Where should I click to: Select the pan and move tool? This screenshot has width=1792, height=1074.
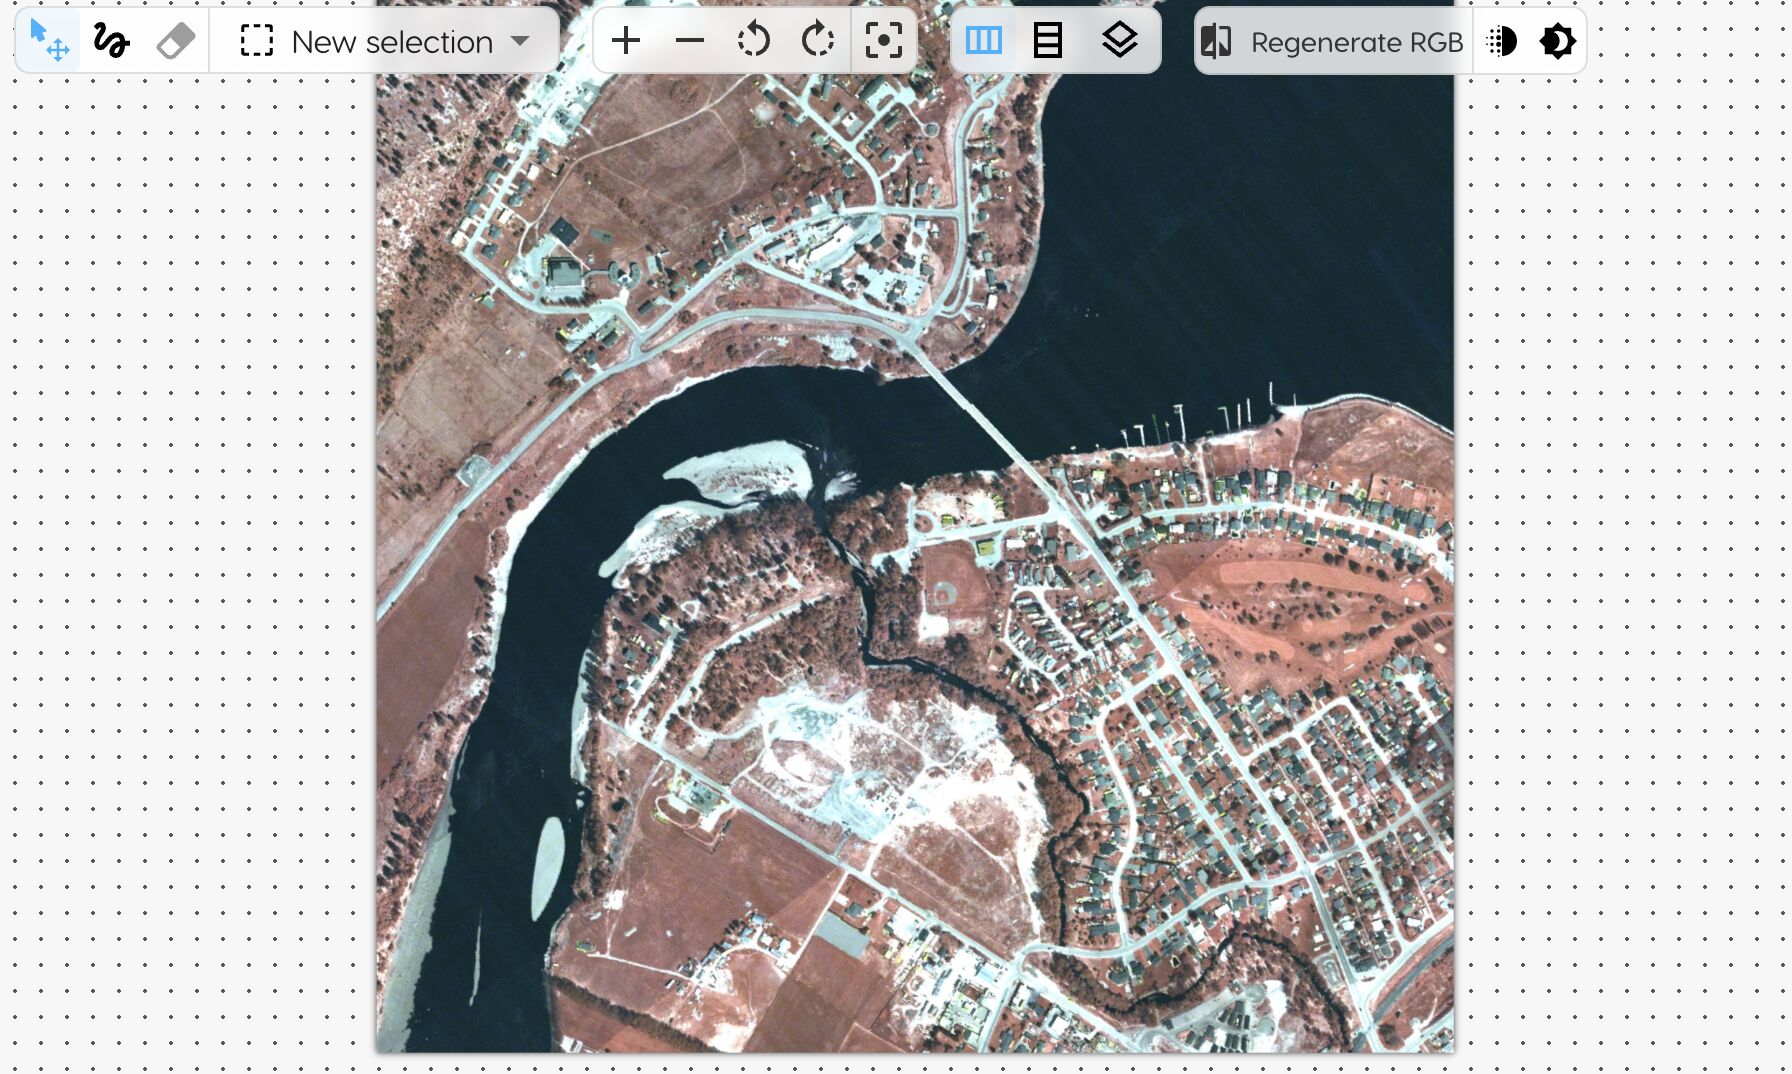pos(47,41)
